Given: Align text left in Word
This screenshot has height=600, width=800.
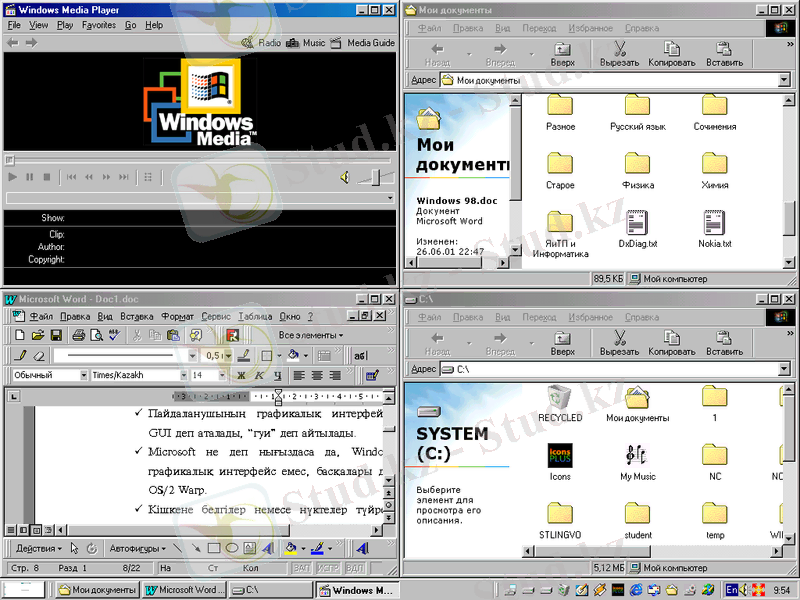Looking at the screenshot, I should (299, 376).
